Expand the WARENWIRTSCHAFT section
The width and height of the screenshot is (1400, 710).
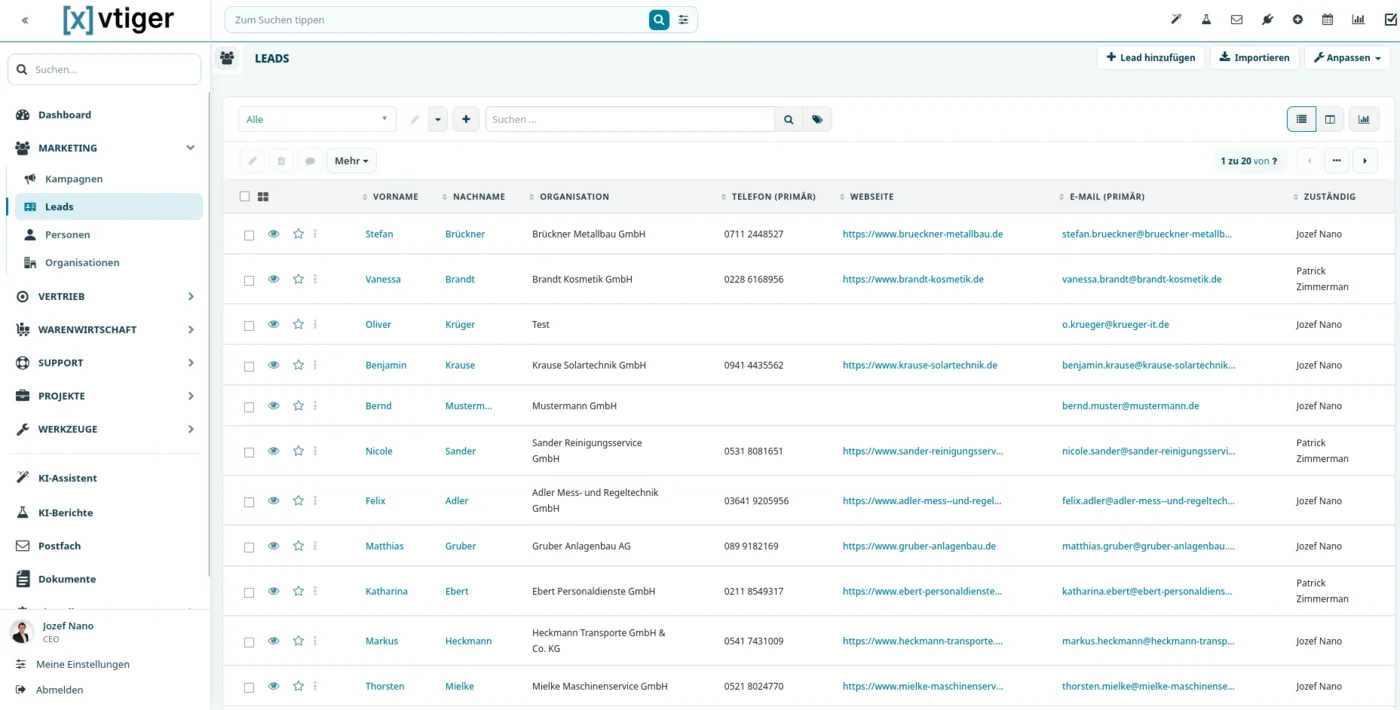point(190,330)
